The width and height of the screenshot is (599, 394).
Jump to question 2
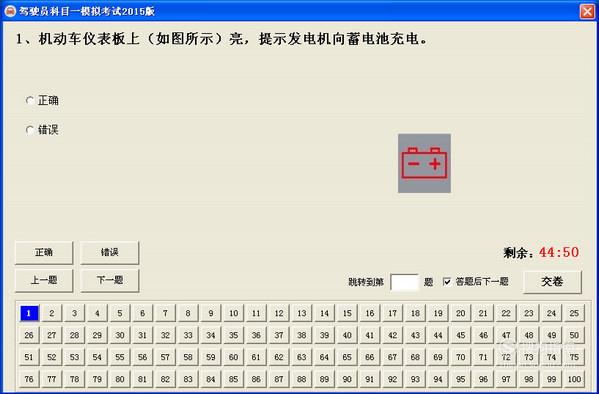click(52, 313)
